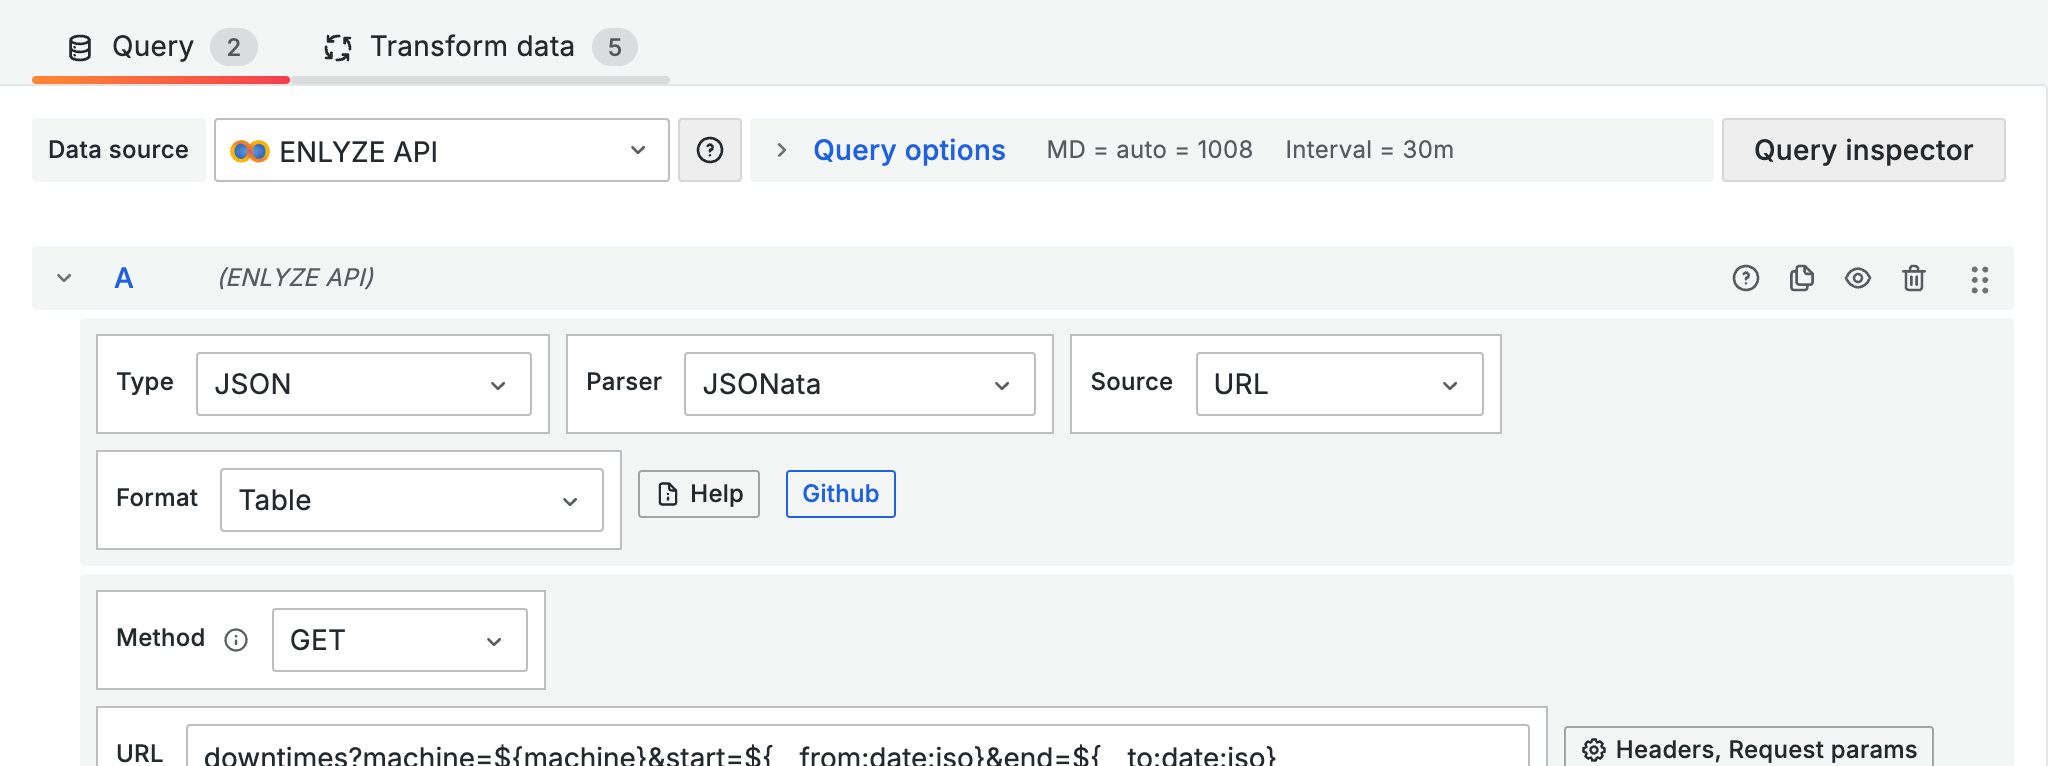Click the Headers, Request params gear button

pyautogui.click(x=1748, y=749)
